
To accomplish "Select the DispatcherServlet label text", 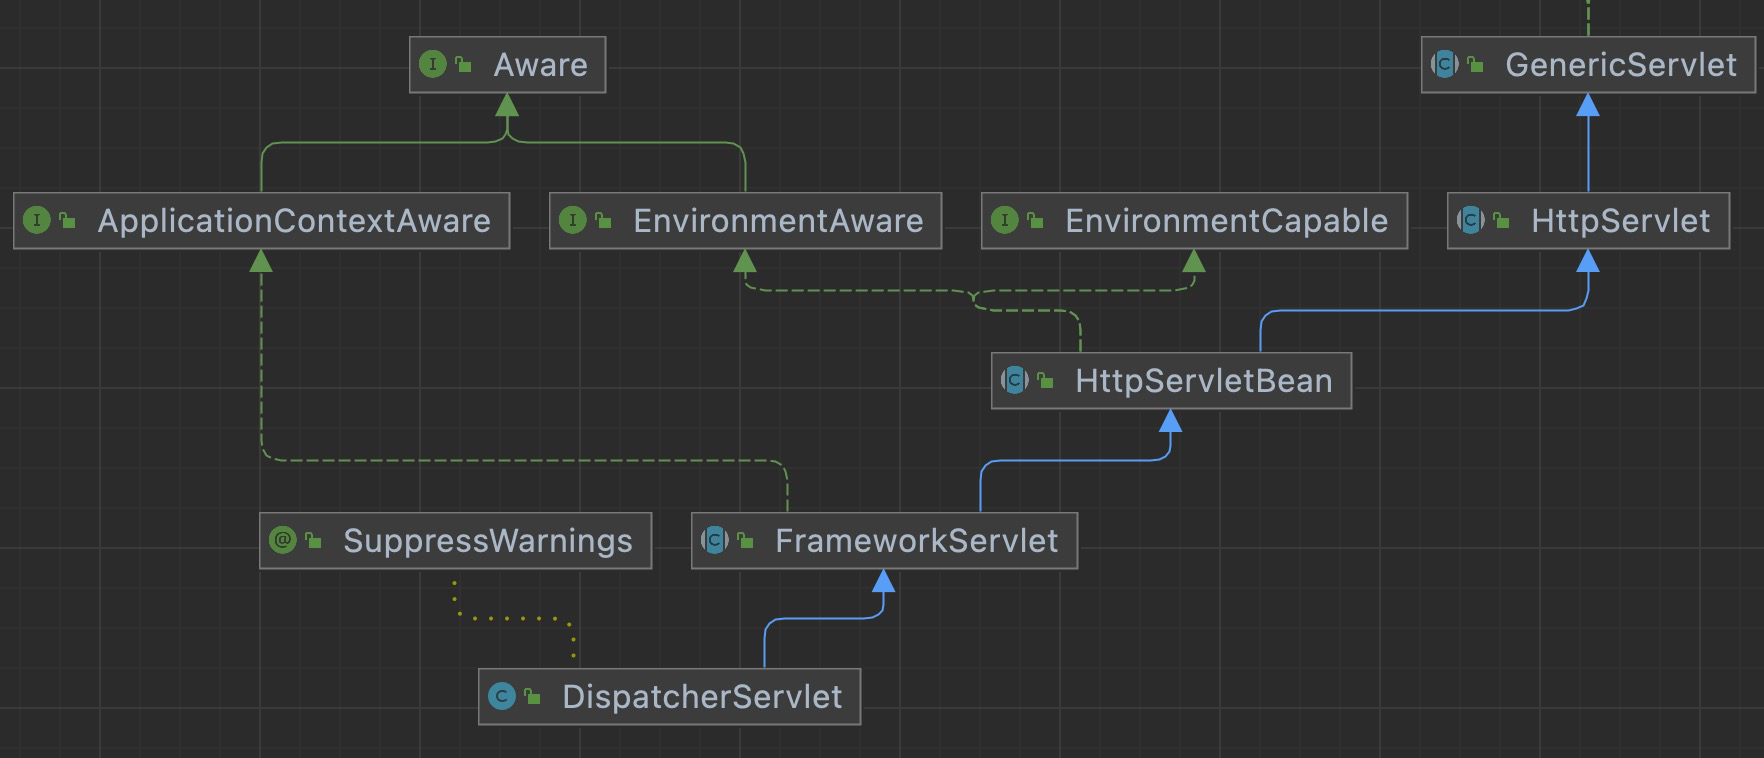I will click(x=702, y=697).
